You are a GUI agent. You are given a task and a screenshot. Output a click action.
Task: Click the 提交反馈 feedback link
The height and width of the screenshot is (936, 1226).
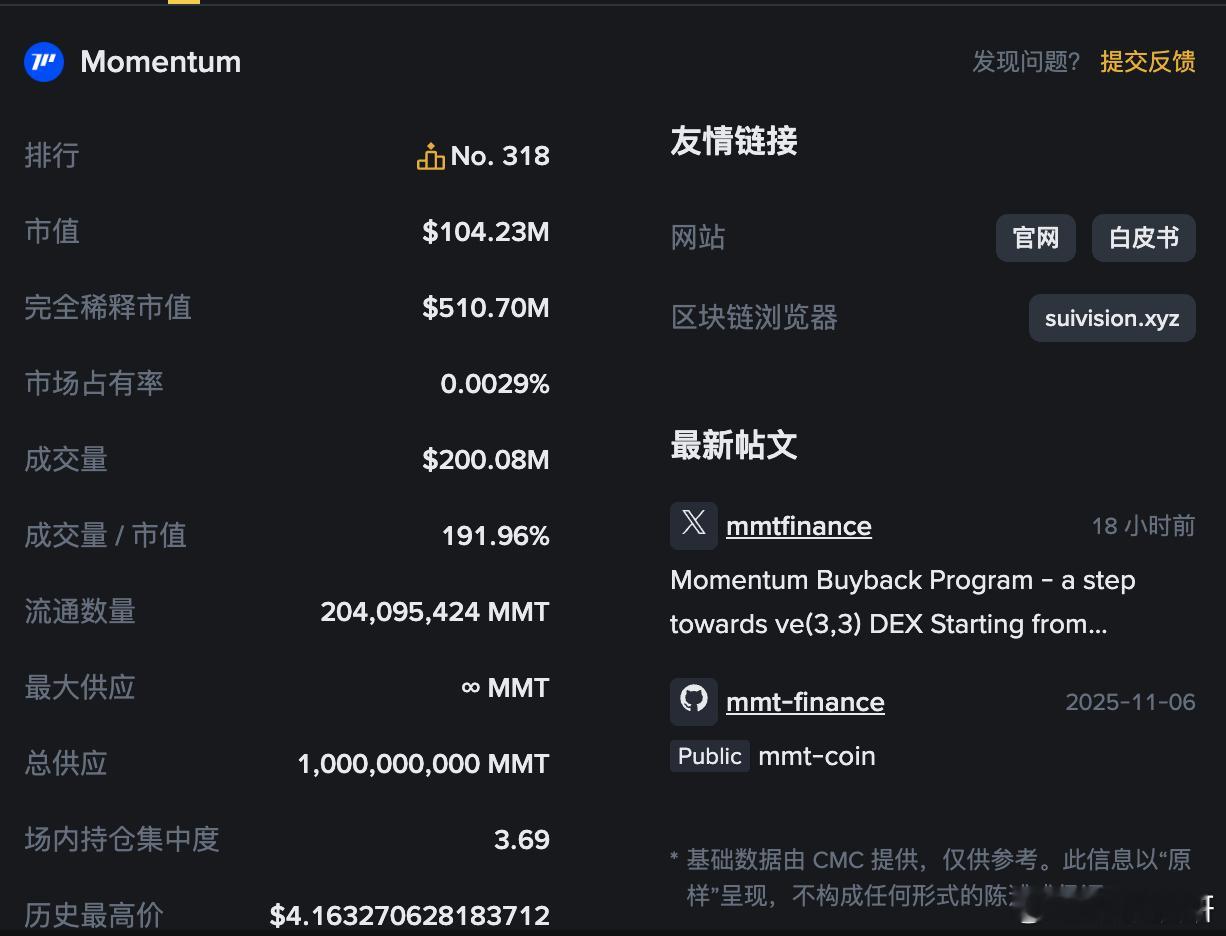[1147, 61]
